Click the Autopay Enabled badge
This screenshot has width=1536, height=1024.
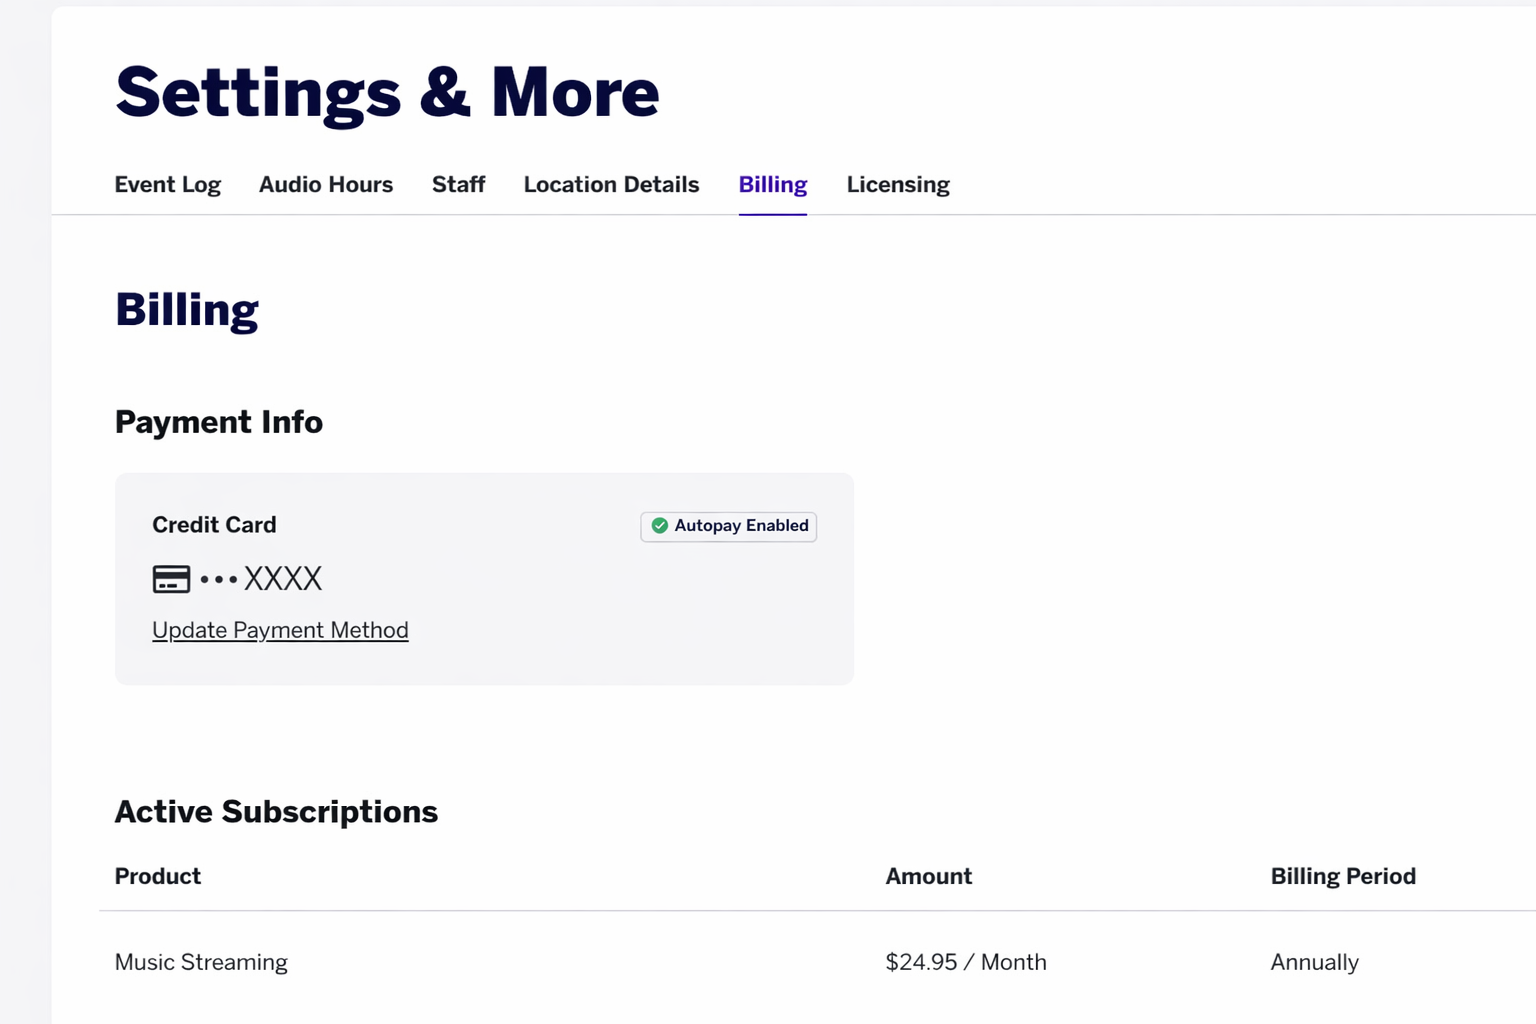click(x=729, y=526)
